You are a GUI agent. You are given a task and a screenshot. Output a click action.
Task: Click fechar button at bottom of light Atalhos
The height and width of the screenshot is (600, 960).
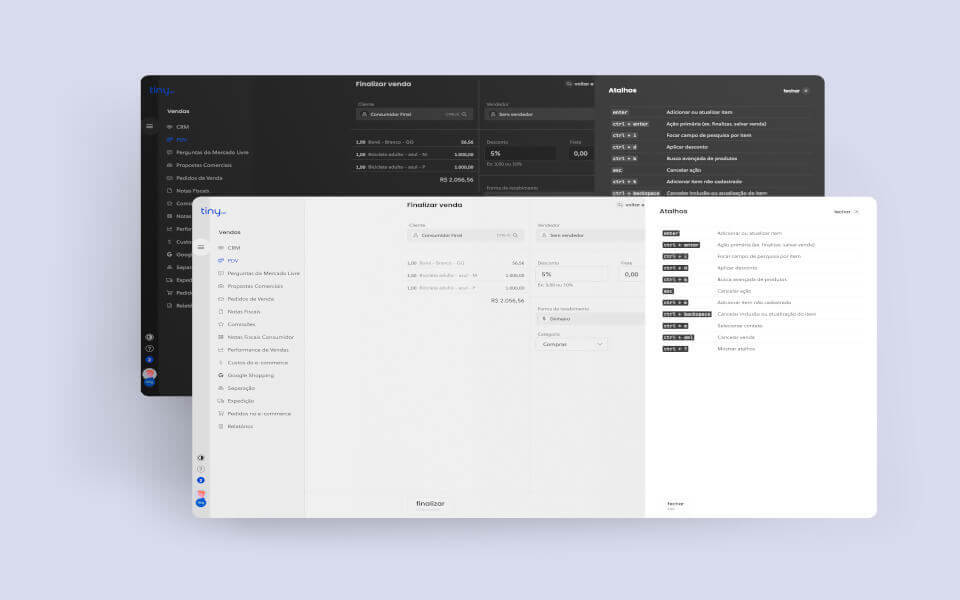pos(675,505)
